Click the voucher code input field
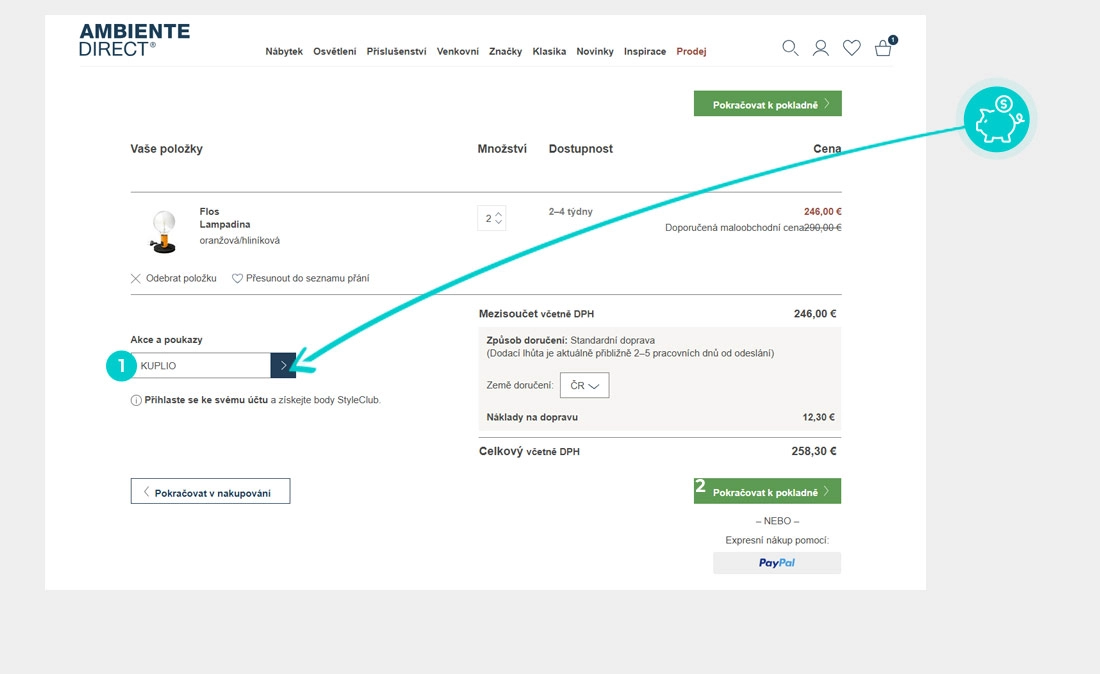The image size is (1100, 674). (x=202, y=366)
